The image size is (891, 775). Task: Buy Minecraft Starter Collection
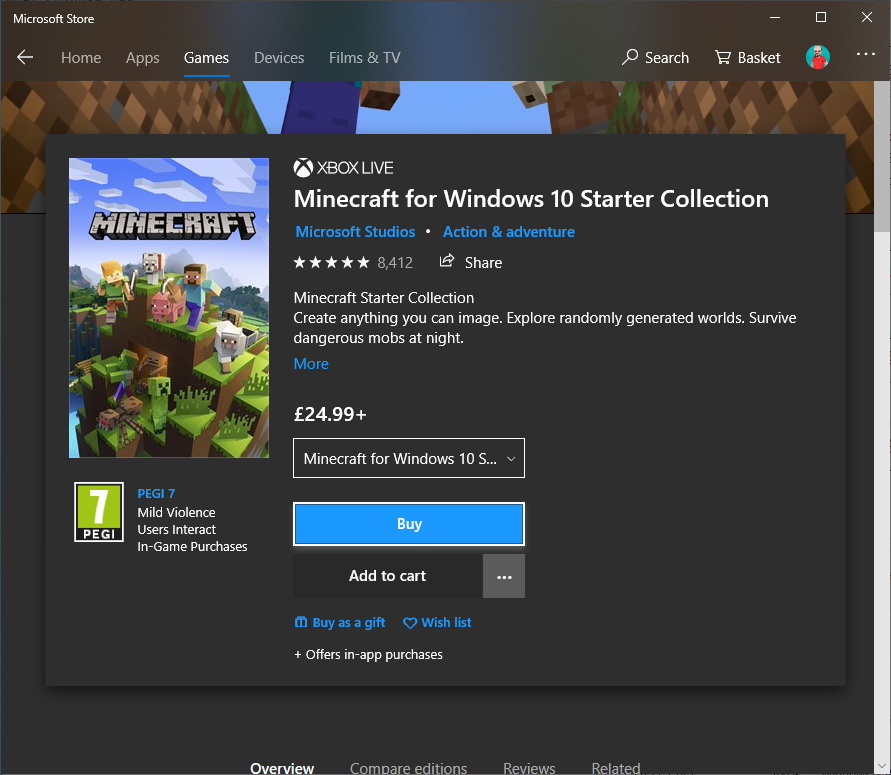pos(408,523)
